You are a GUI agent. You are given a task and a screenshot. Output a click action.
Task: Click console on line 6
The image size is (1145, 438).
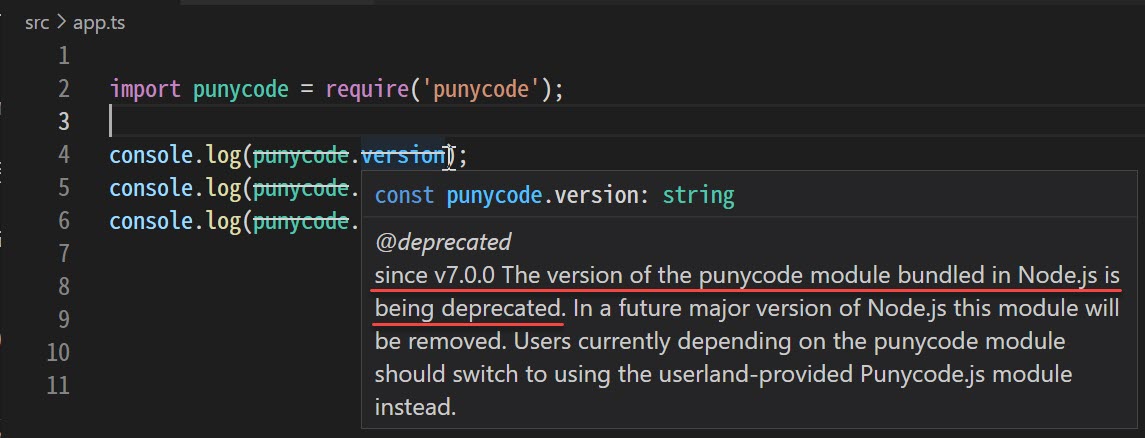(x=151, y=221)
